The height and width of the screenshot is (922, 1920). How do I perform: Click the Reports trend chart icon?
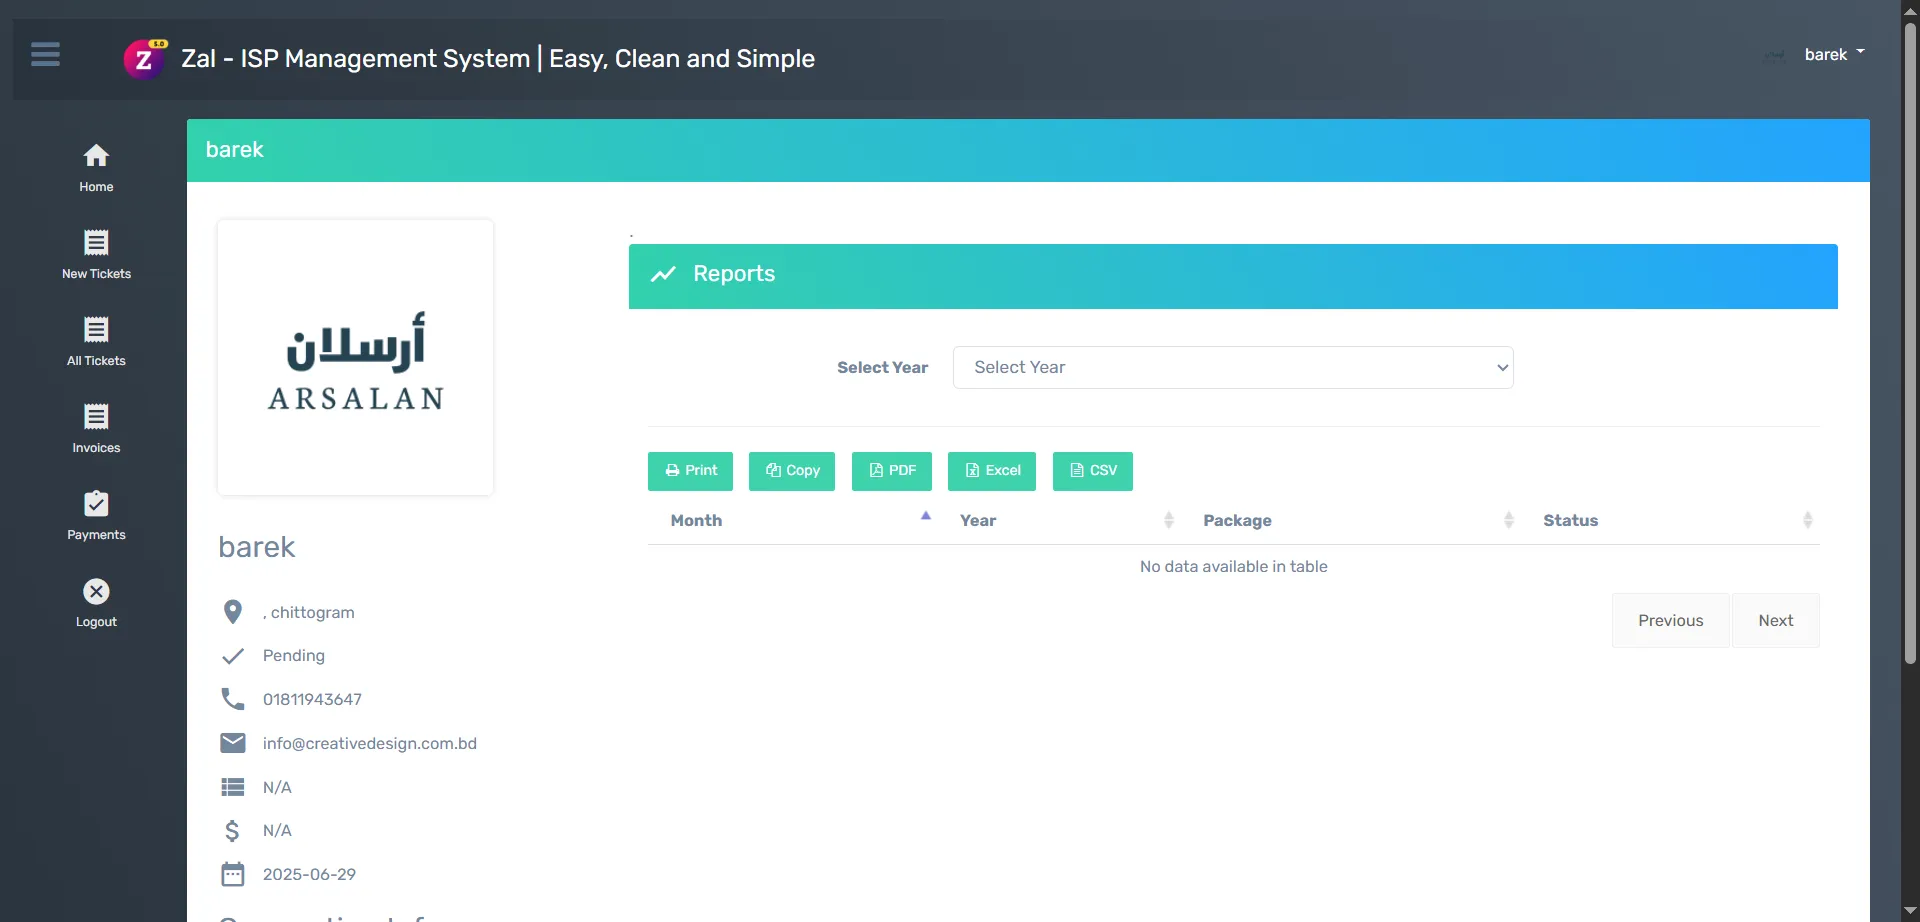(x=664, y=274)
